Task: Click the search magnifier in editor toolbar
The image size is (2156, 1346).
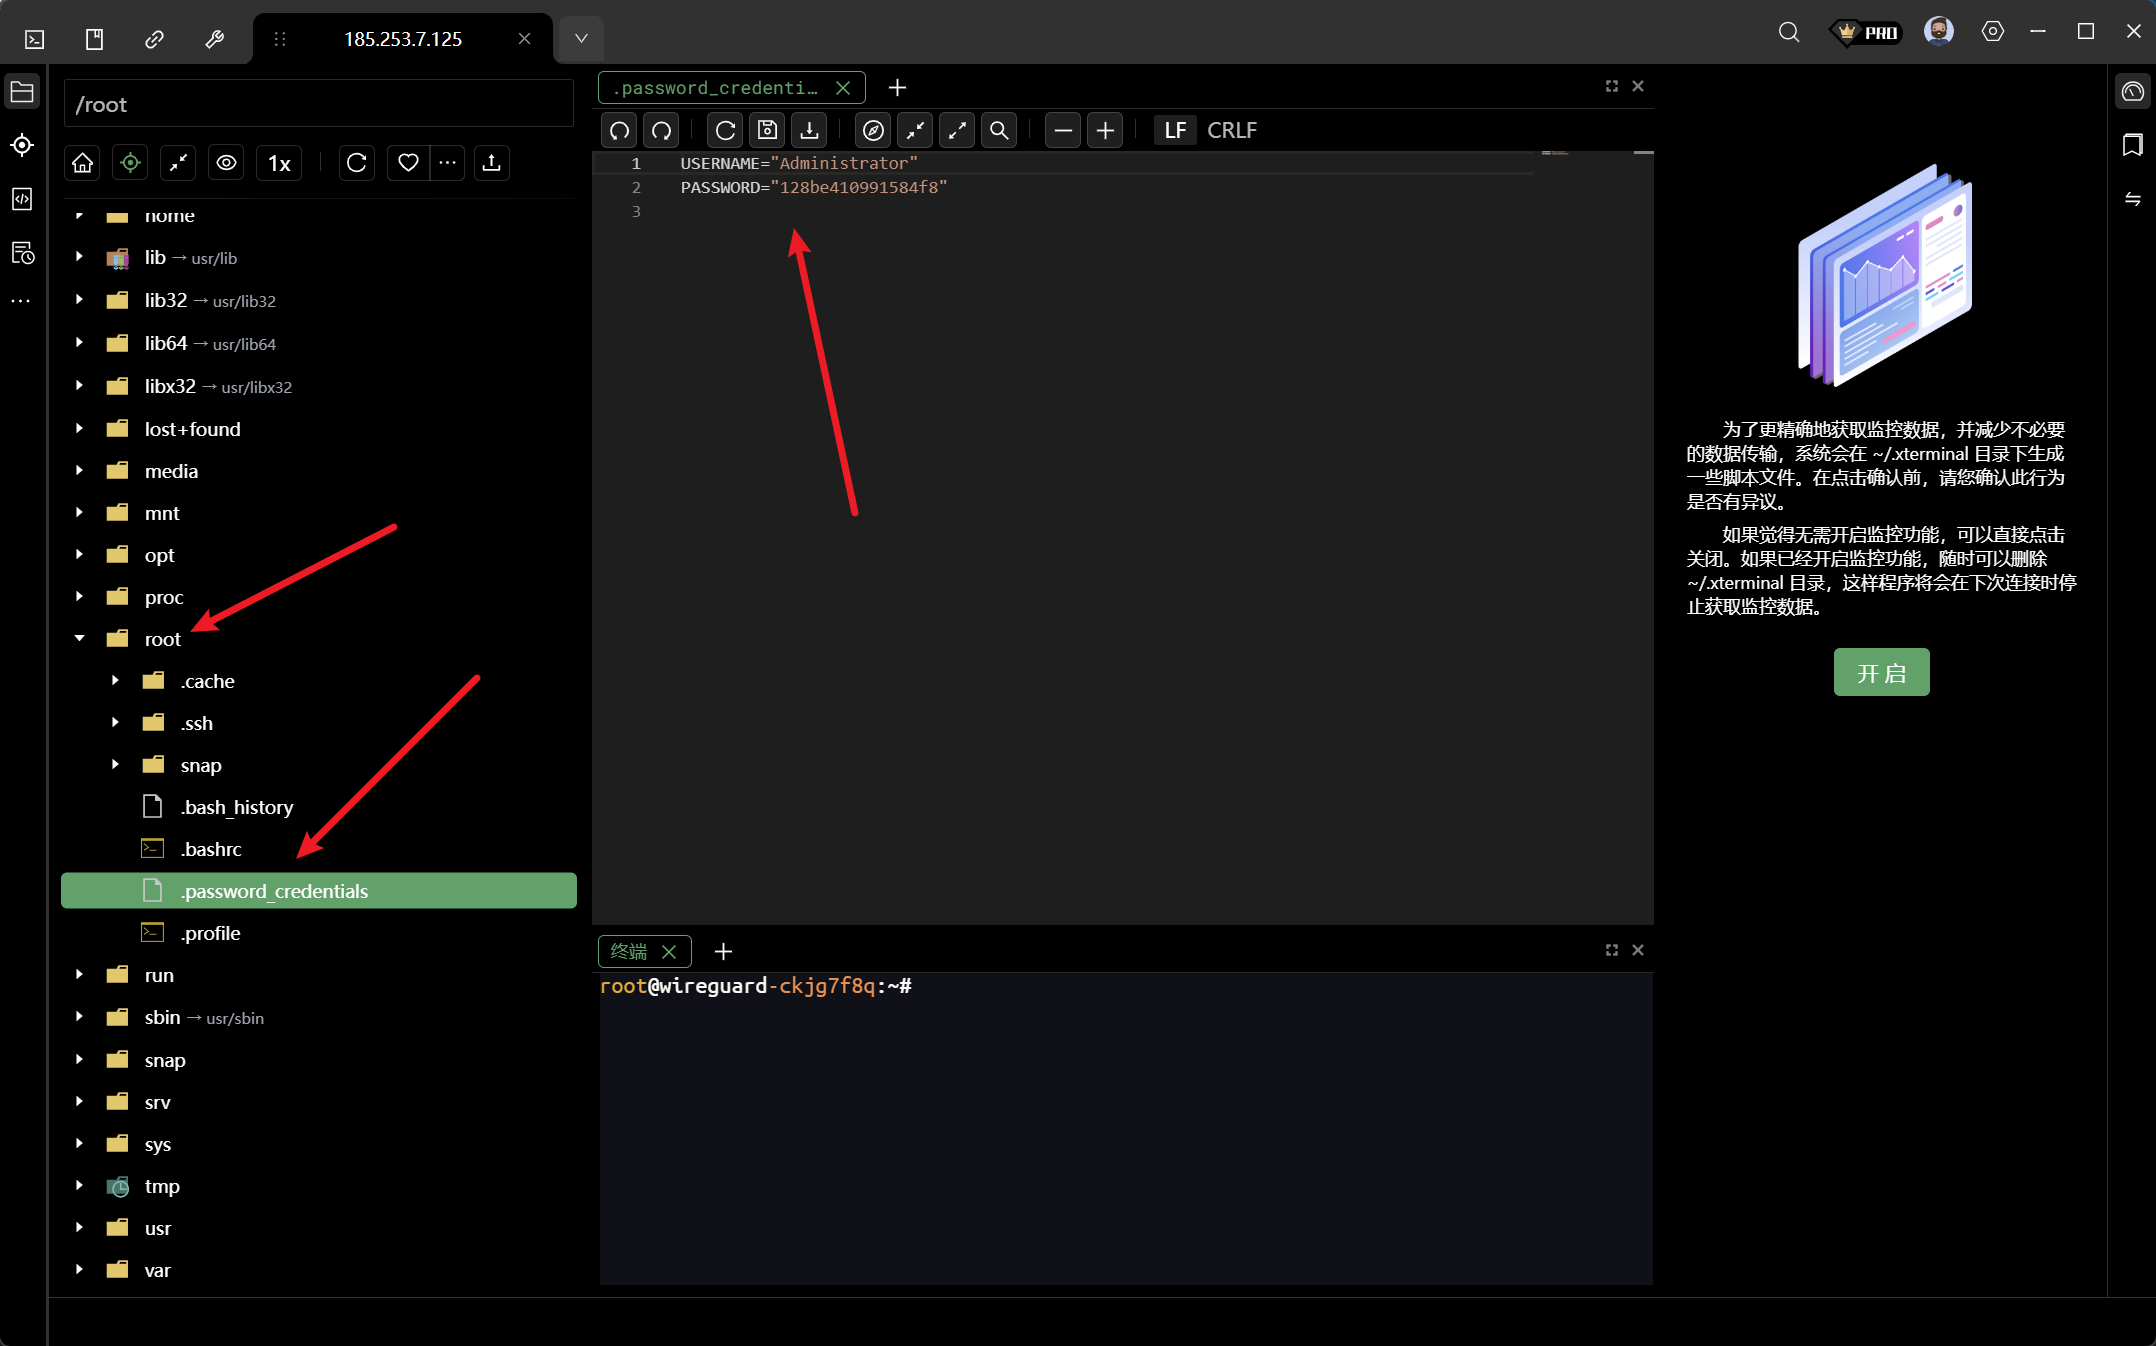Action: tap(998, 130)
